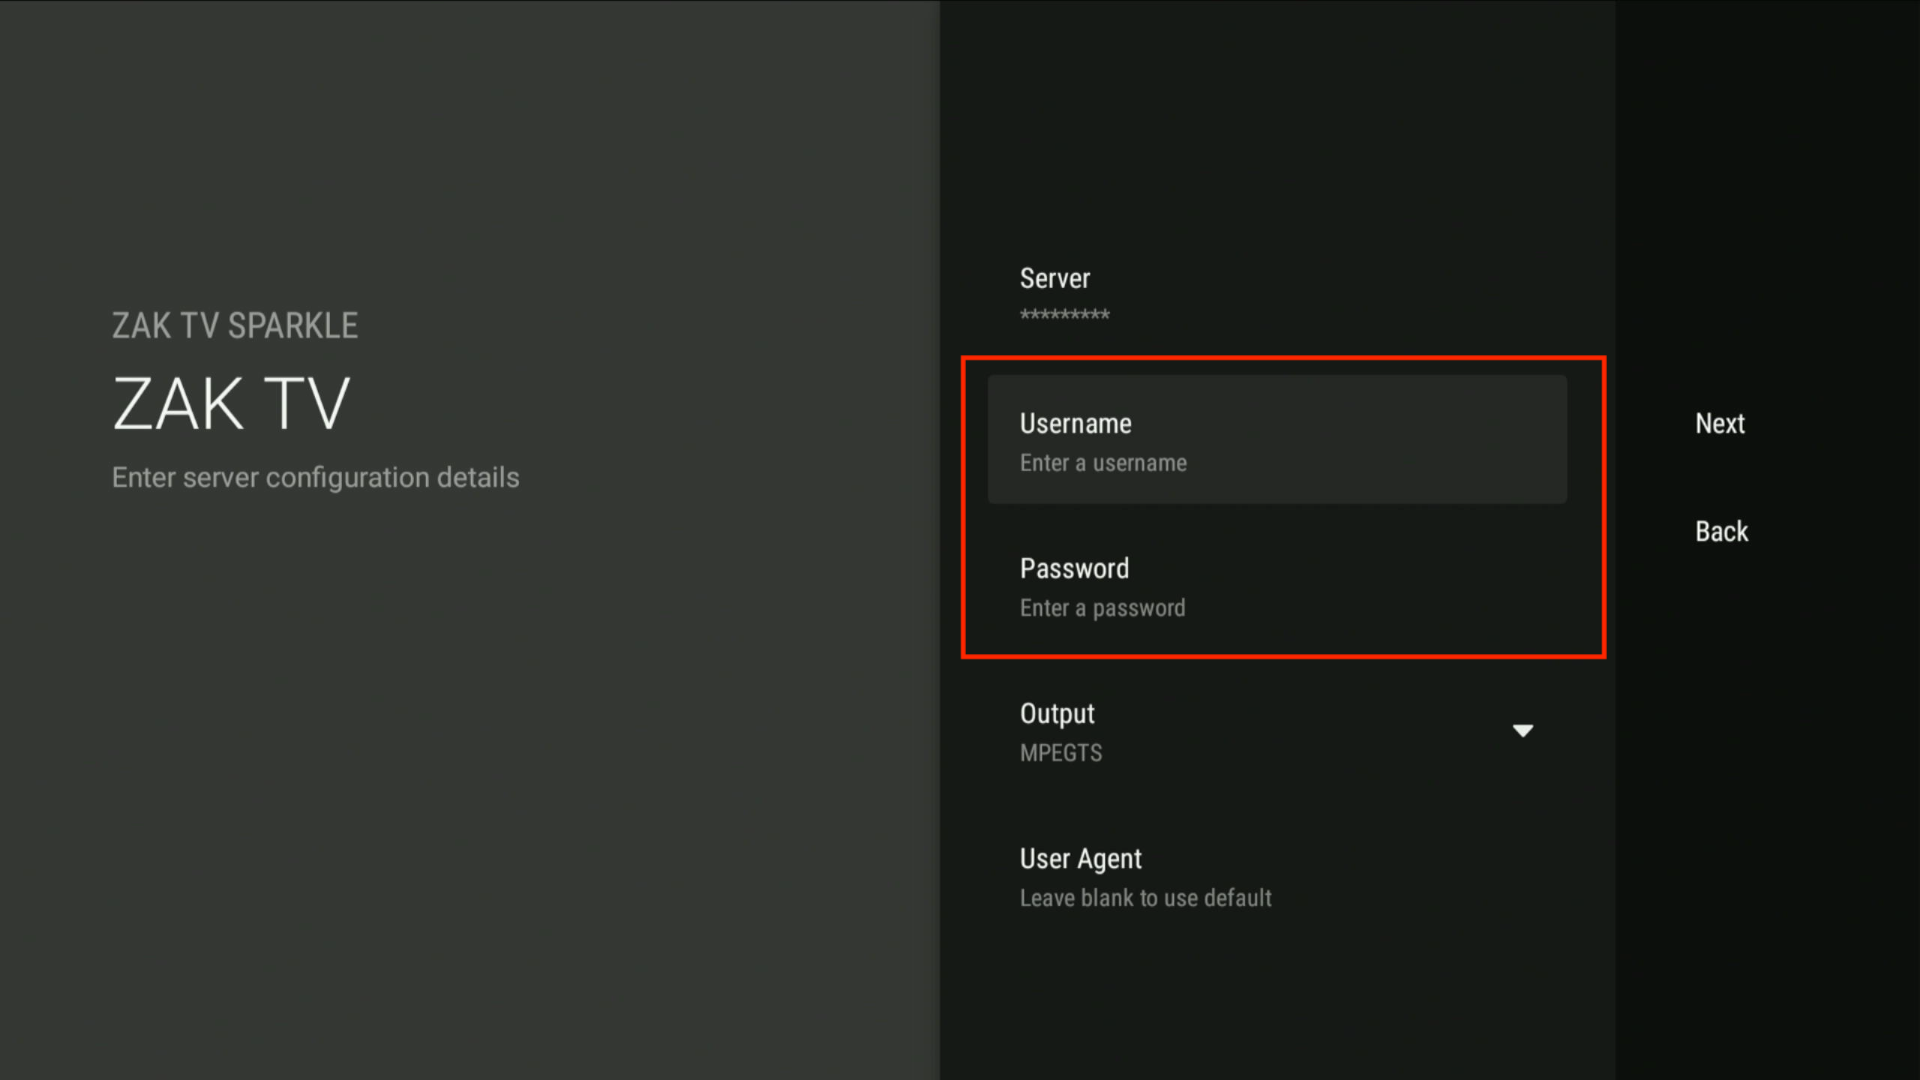Click the Username label text

click(x=1075, y=423)
